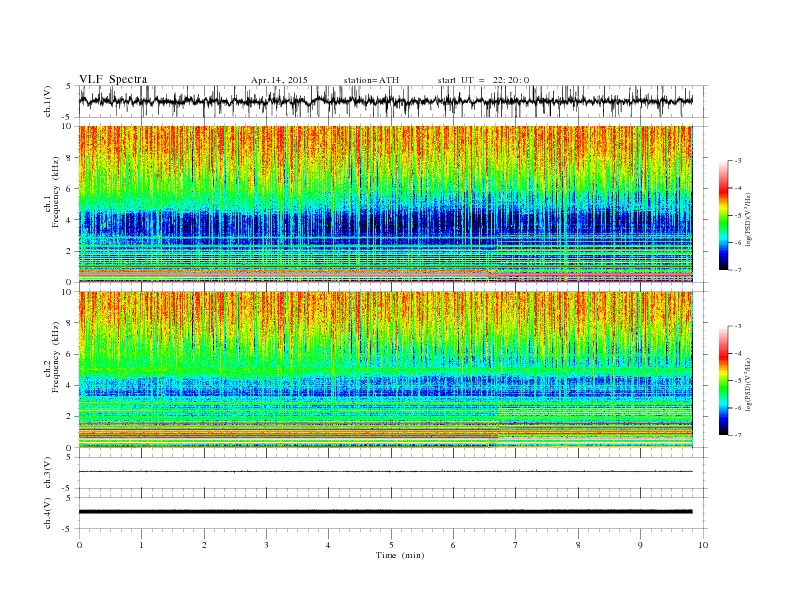Click the 'station=ATH' label

371,80
